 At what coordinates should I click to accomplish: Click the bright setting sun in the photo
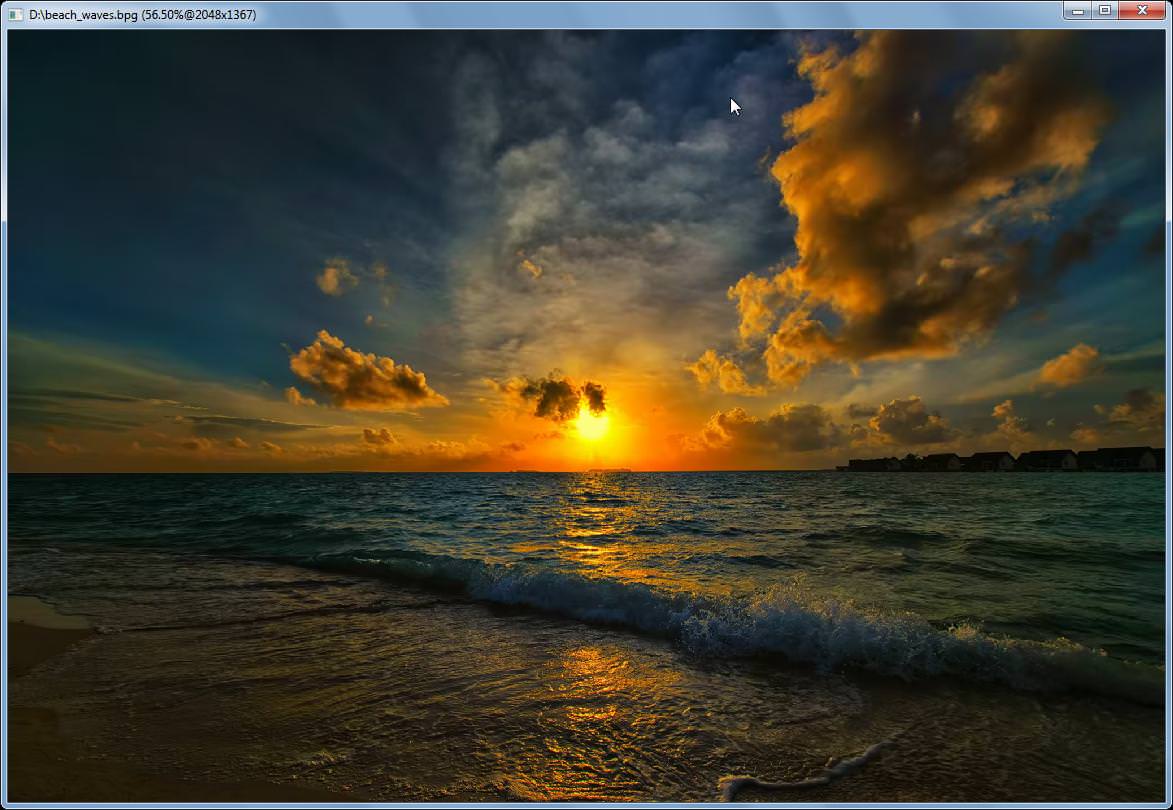pos(591,425)
